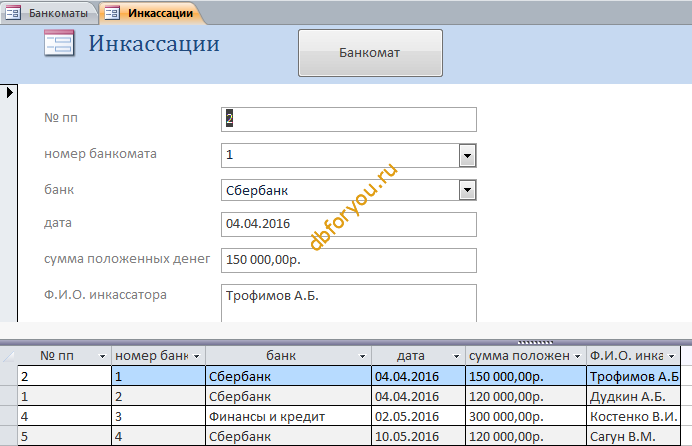Click cell 300 000,00р.
This screenshot has width=692, height=446.
[526, 416]
